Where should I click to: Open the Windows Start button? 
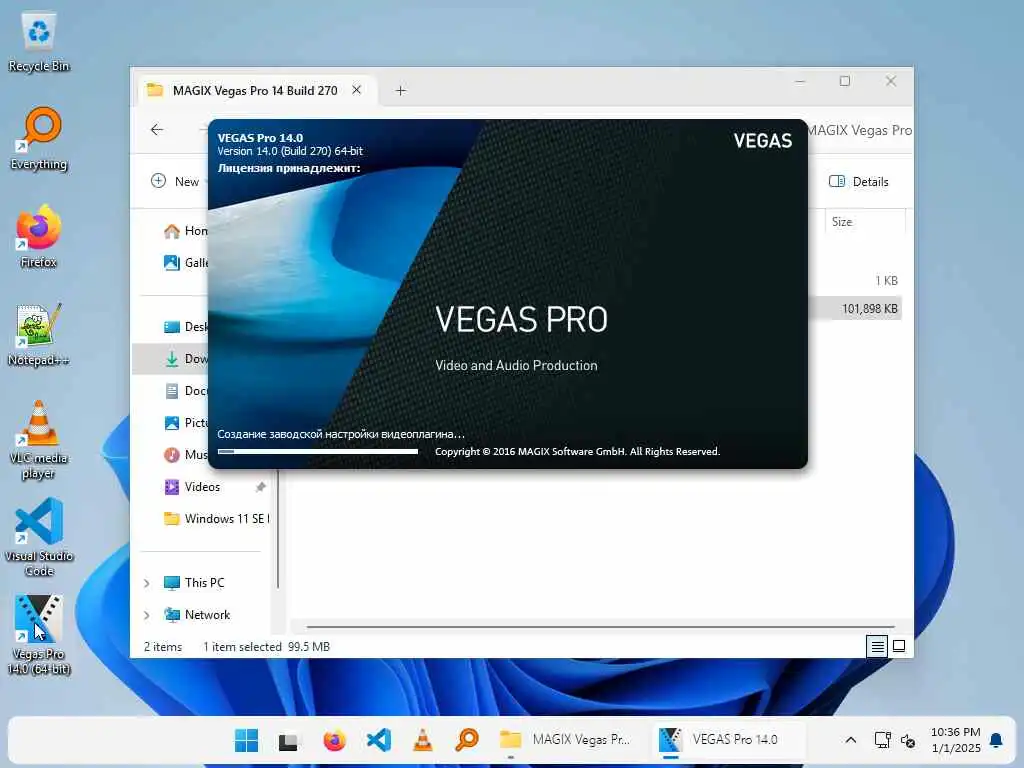tap(246, 740)
